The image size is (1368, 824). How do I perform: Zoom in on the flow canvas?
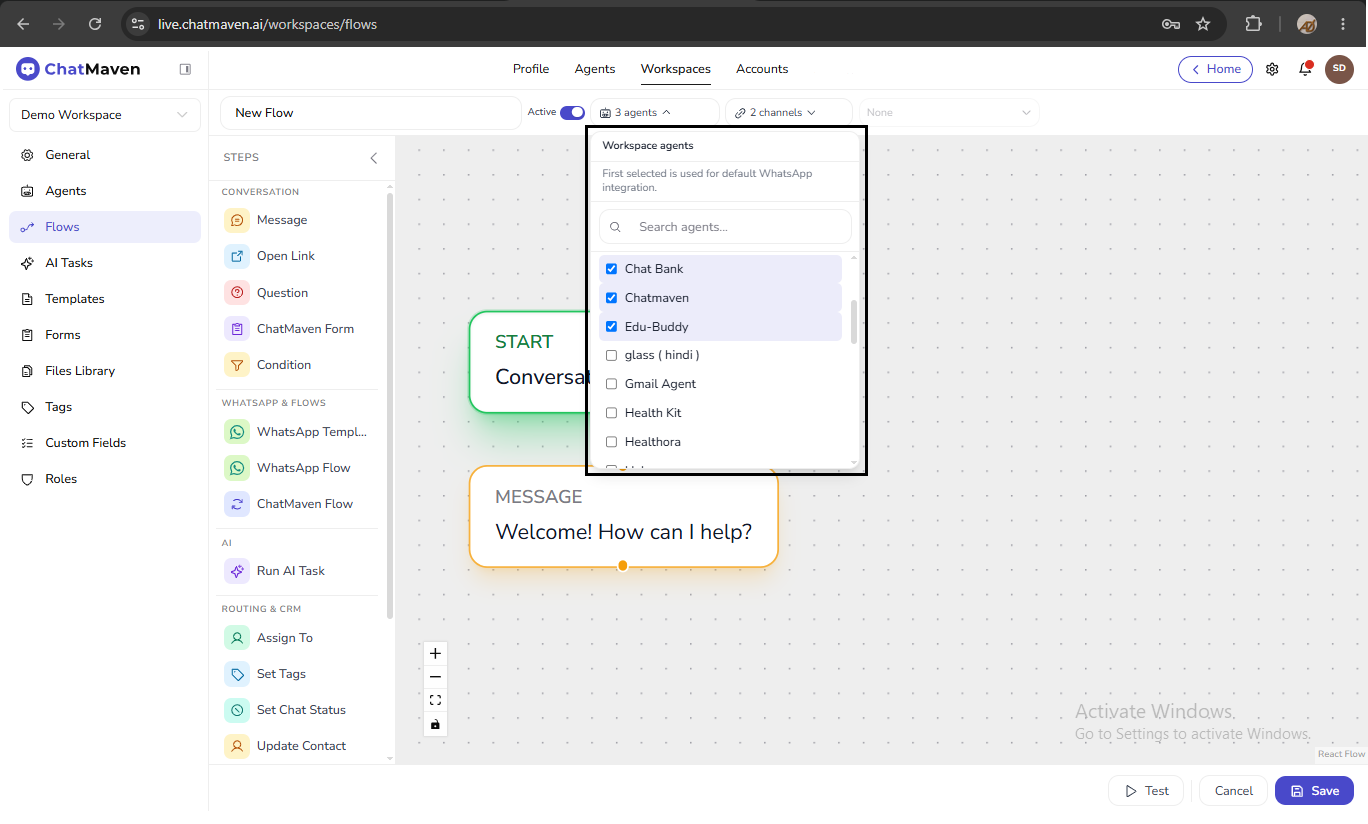pyautogui.click(x=435, y=653)
